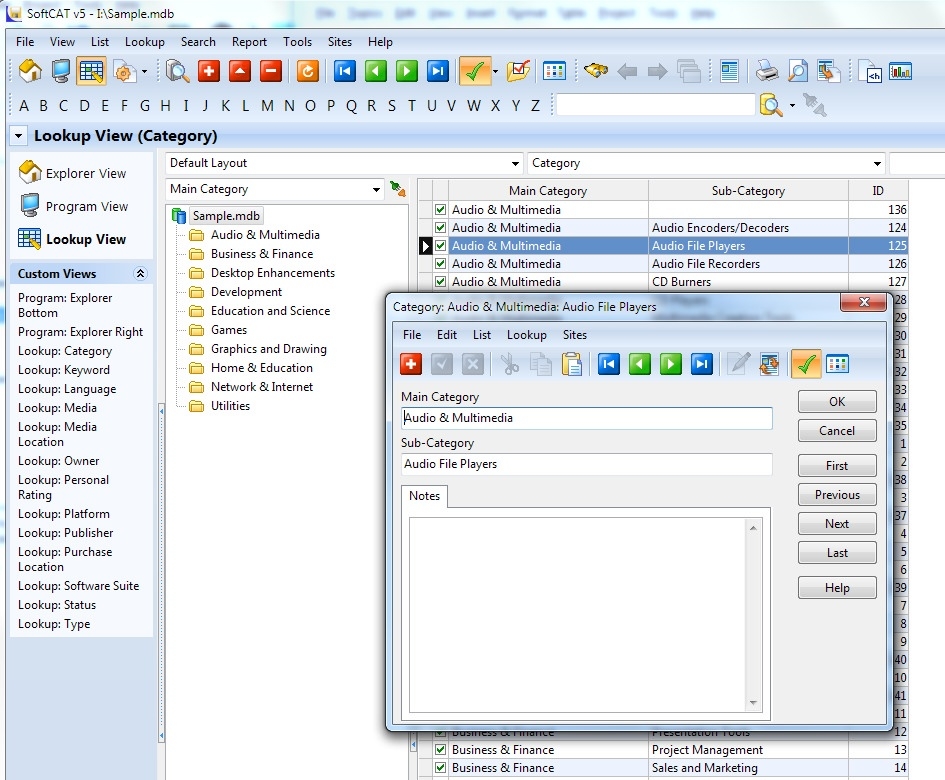Expand the Main Category dropdown above the tree
This screenshot has width=945, height=780.
376,189
